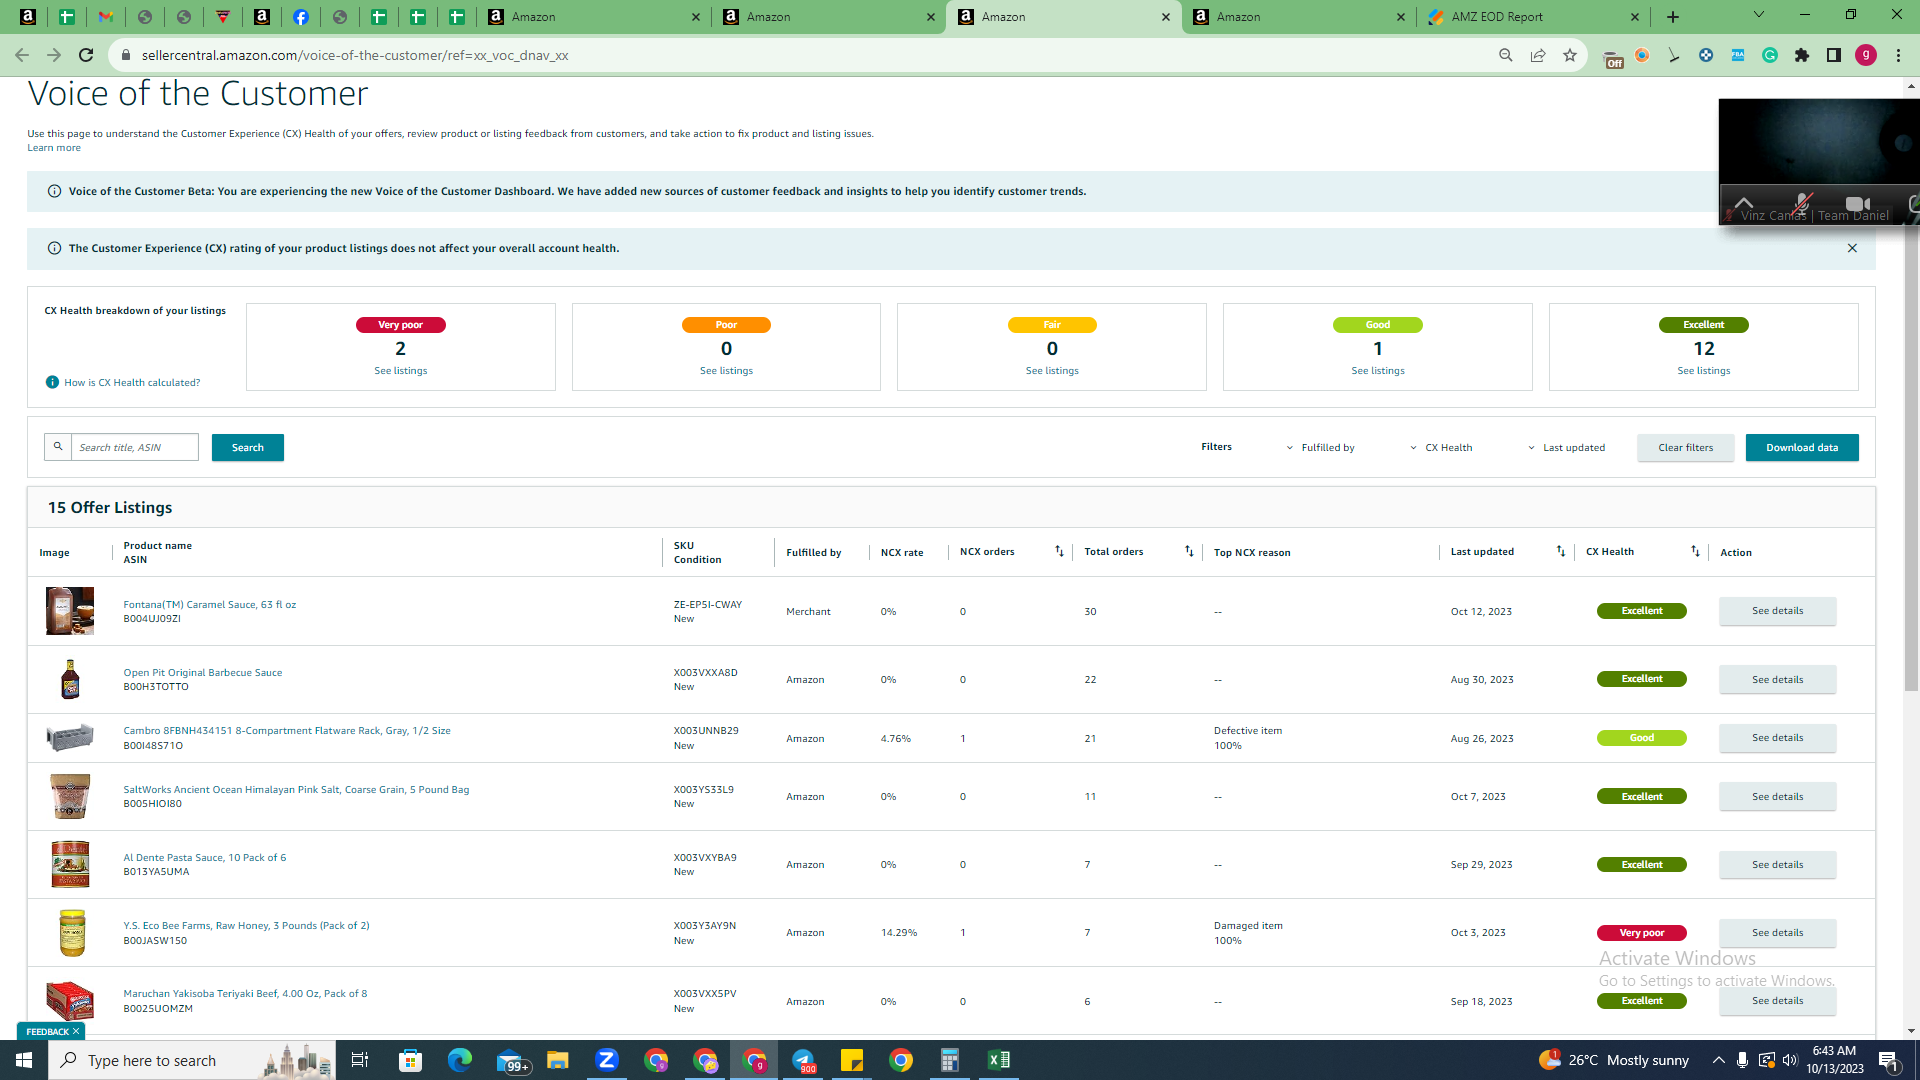1920x1080 pixels.
Task: Open Maruchan Yakisoba Teriyaki Beef link
Action: 245,993
